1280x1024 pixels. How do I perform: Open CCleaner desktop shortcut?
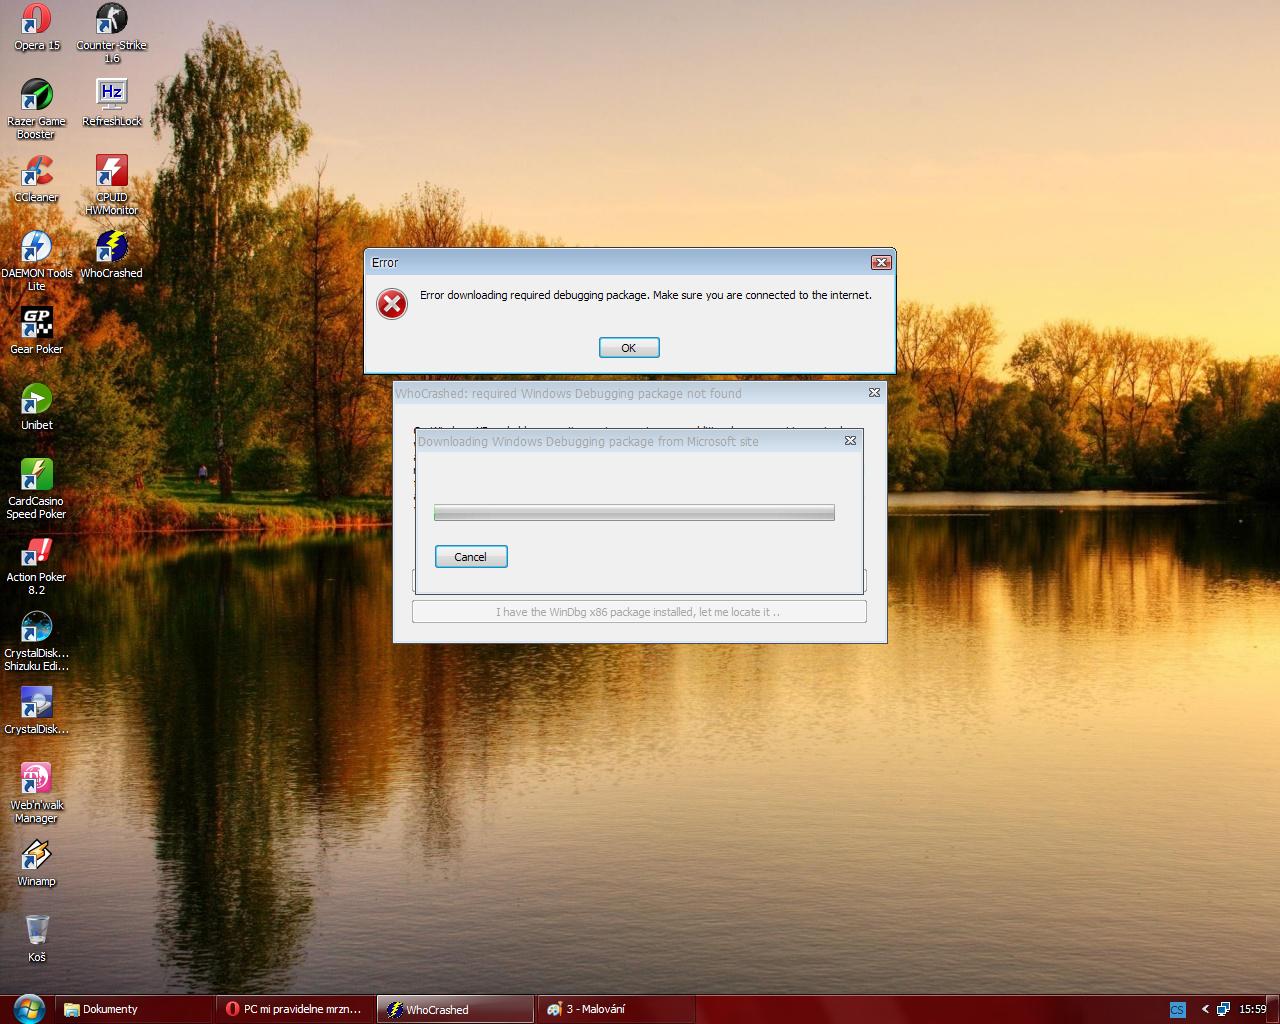tap(36, 172)
